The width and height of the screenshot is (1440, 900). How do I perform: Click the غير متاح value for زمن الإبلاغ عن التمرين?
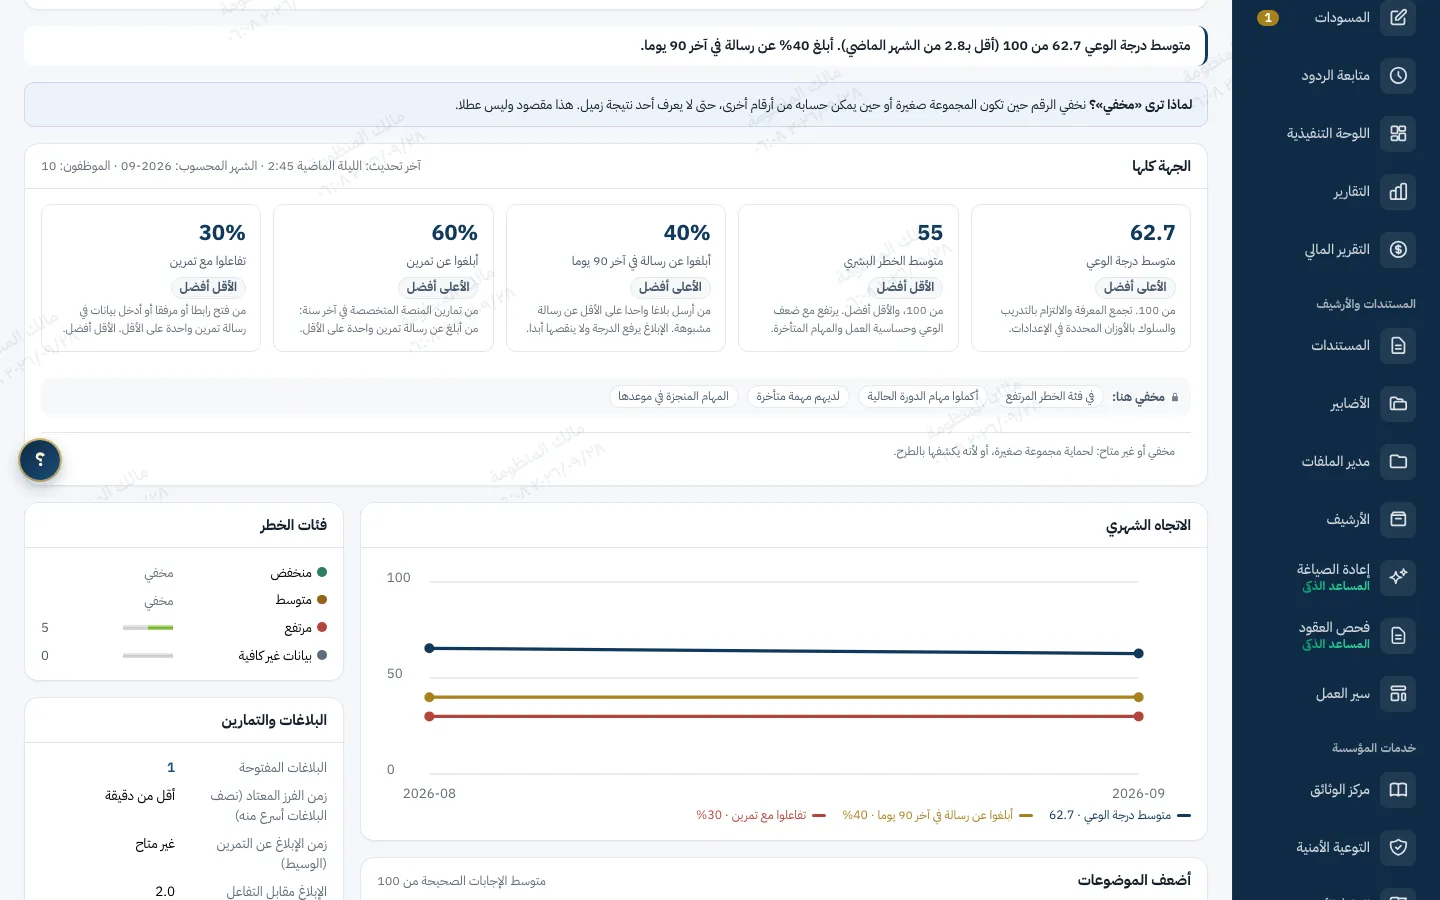coord(155,844)
